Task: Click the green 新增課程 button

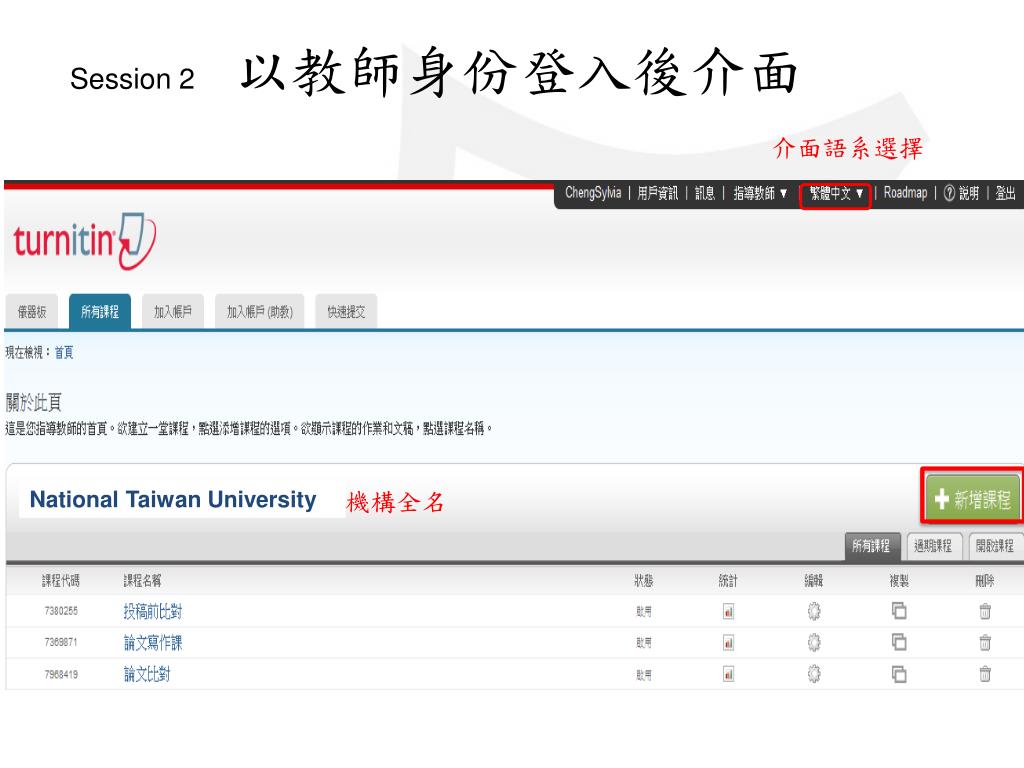Action: [x=972, y=500]
